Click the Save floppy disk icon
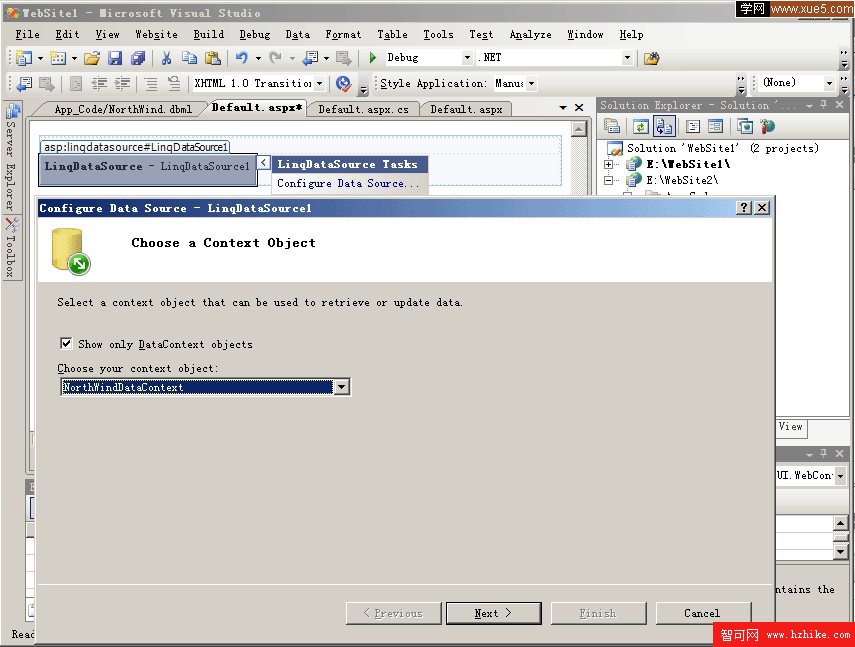Image resolution: width=855 pixels, height=647 pixels. click(115, 58)
